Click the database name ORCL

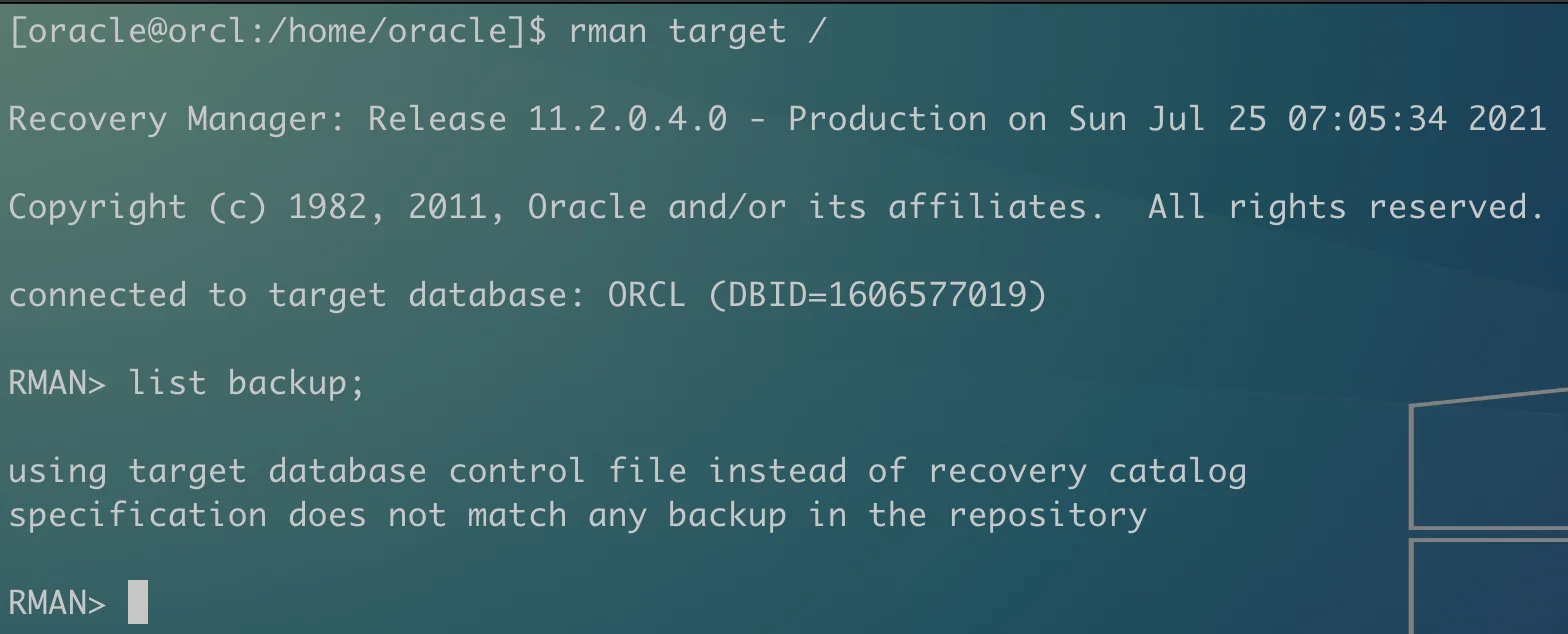point(647,295)
